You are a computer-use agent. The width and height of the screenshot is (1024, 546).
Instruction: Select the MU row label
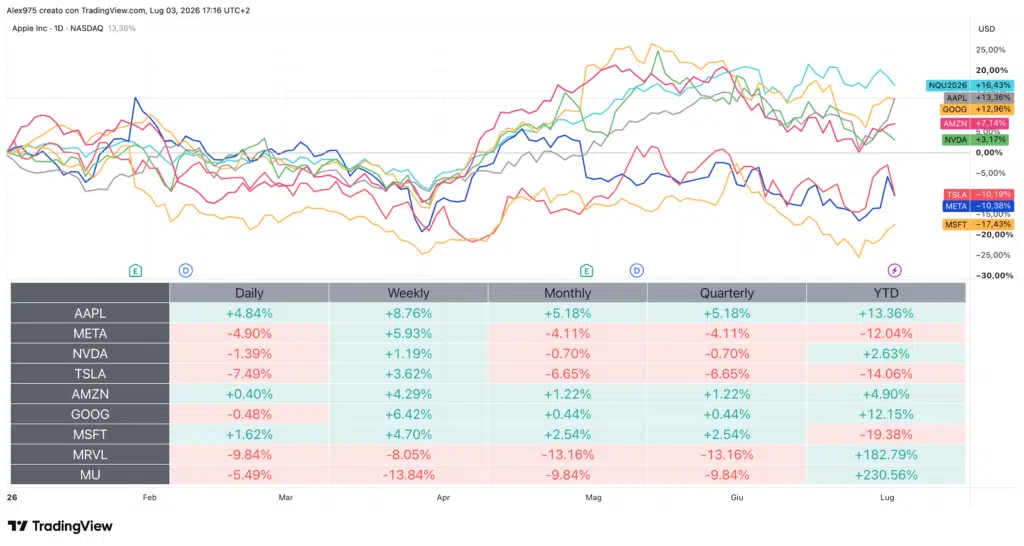click(x=90, y=475)
